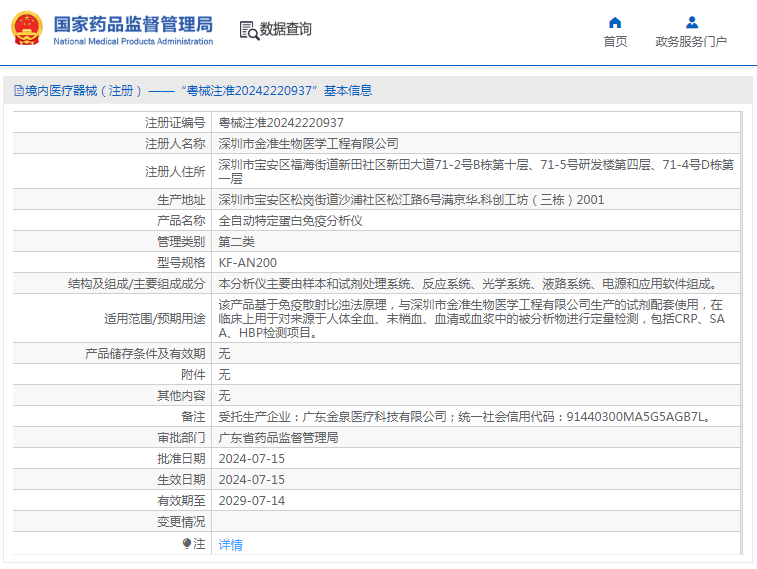Viewport: 757px width, 569px height.
Task: Click the 无 value for 产品储存条件及有效期
Action: click(x=224, y=353)
